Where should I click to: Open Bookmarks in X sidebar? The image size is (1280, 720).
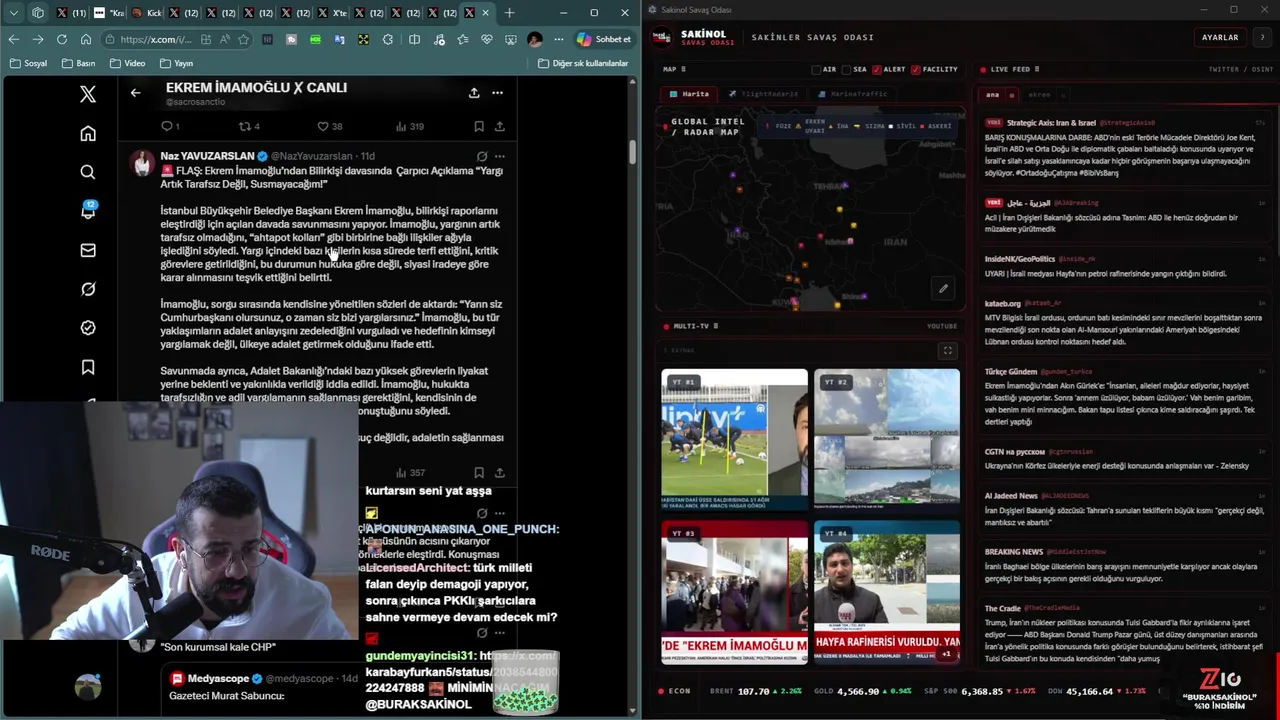coord(88,367)
